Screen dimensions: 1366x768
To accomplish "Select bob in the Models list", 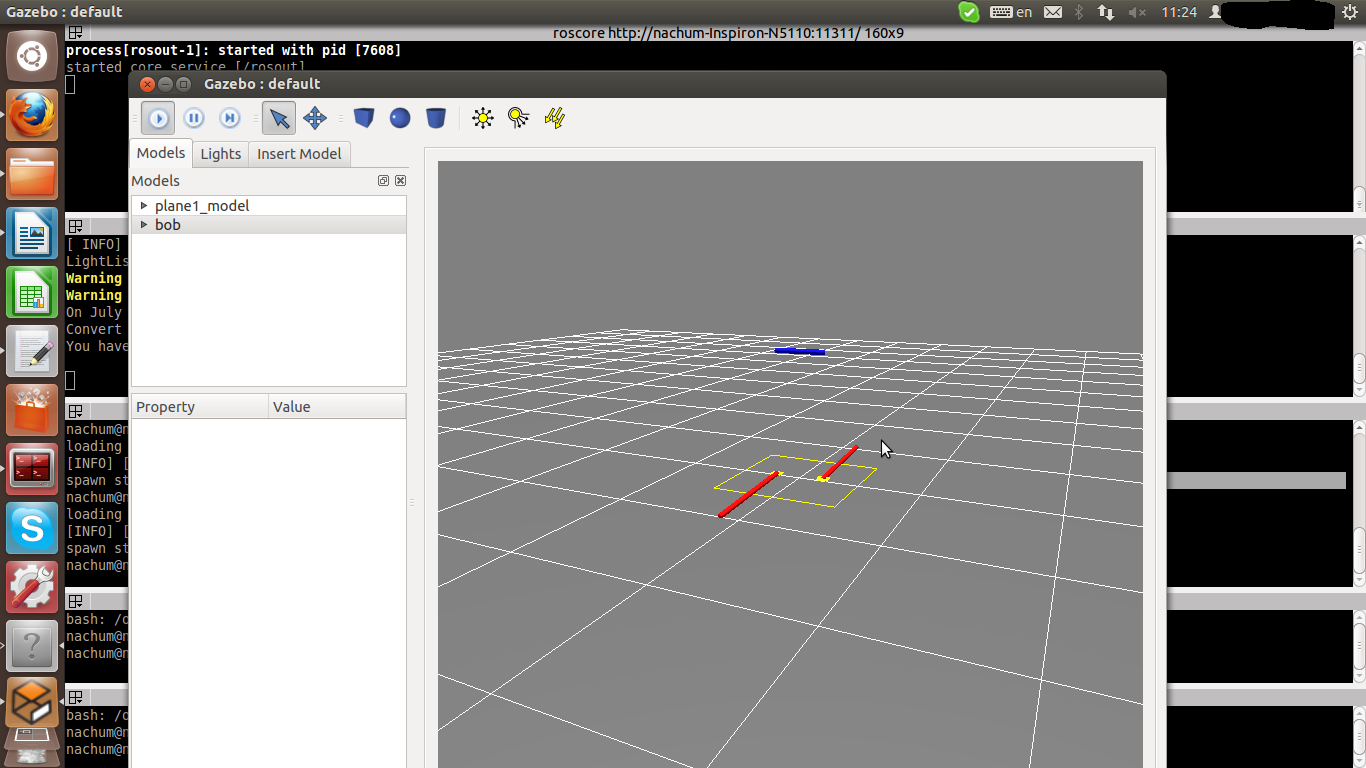I will point(168,225).
